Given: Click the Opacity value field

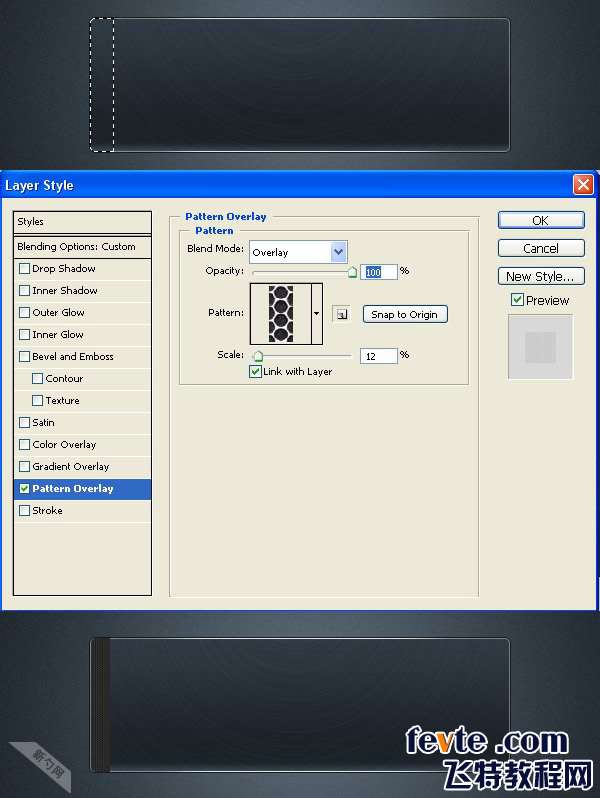Looking at the screenshot, I should (x=378, y=271).
